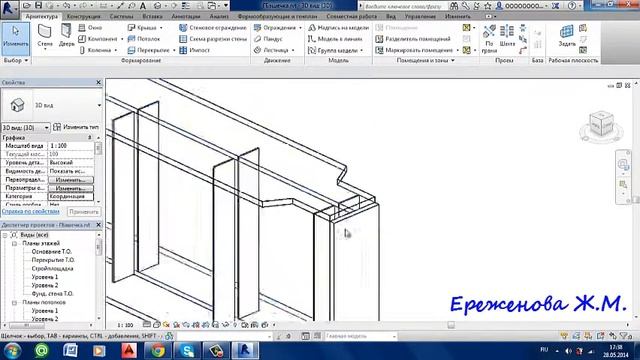Click Надпись на модели model text
Screen dimensions: 640x360
click(x=338, y=28)
